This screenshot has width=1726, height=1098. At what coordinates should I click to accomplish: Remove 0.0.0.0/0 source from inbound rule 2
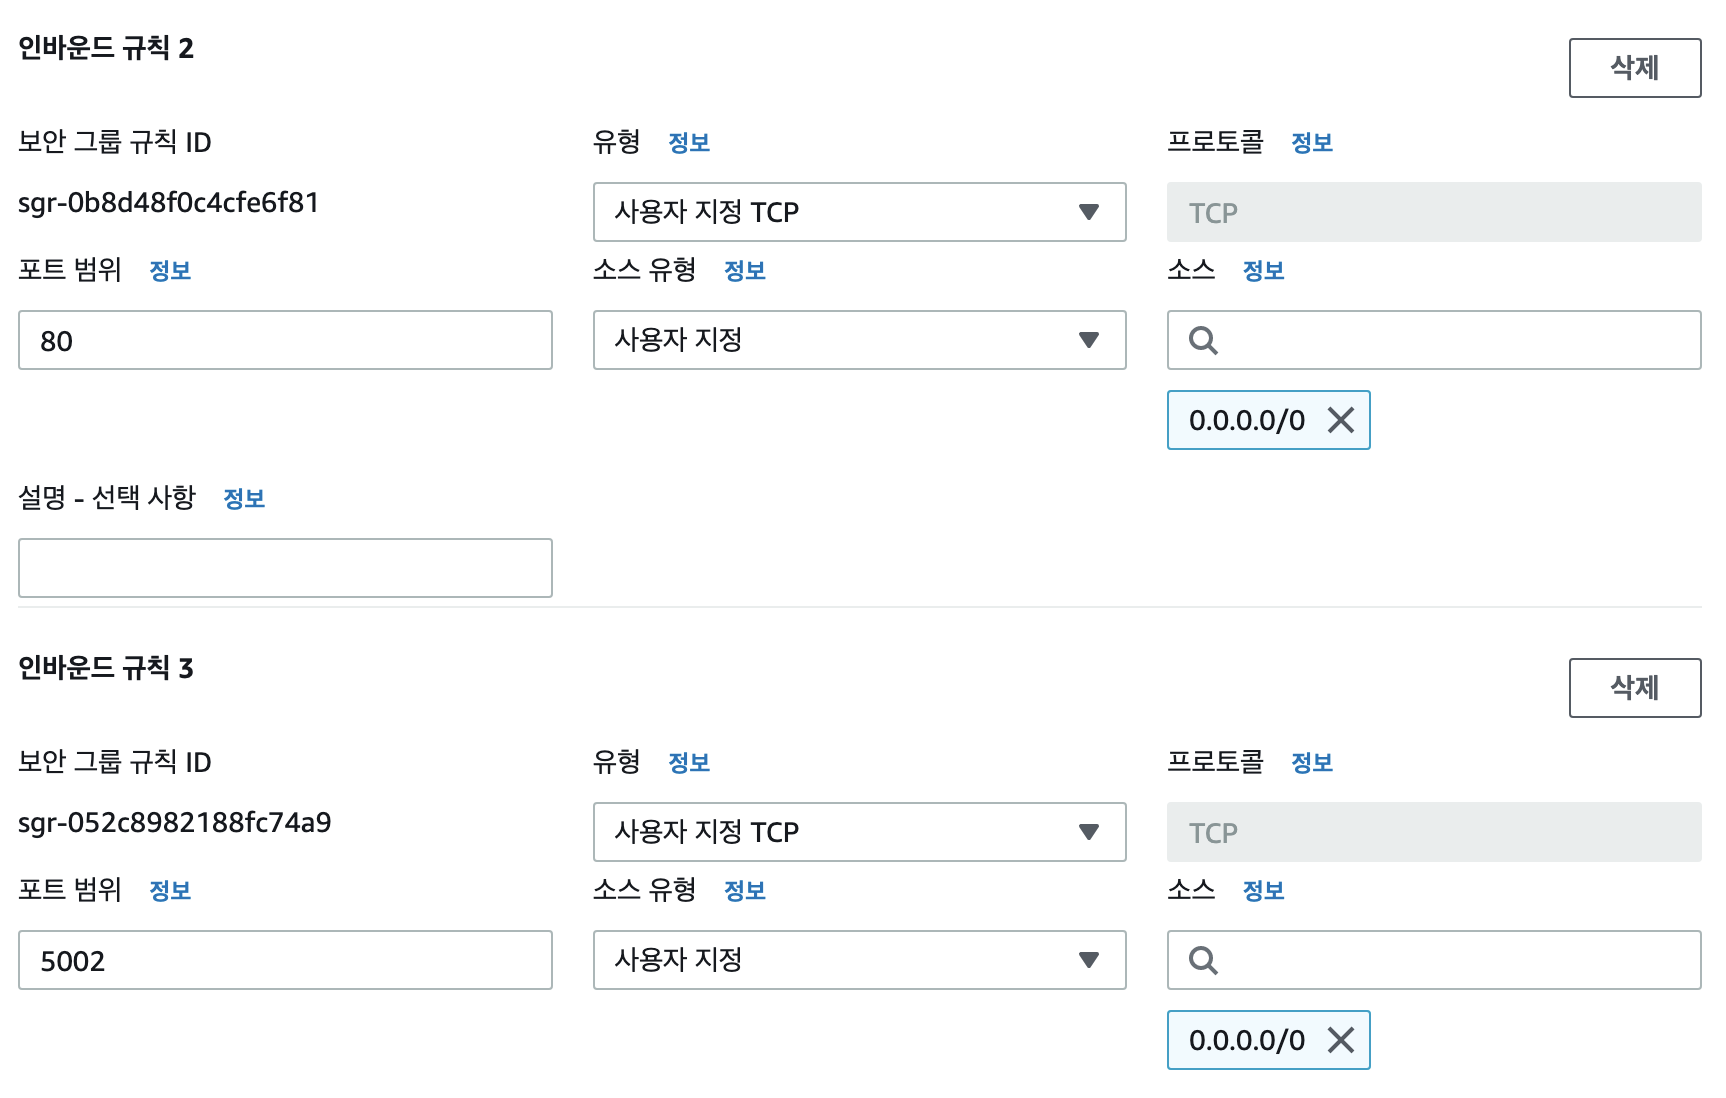[x=1340, y=420]
